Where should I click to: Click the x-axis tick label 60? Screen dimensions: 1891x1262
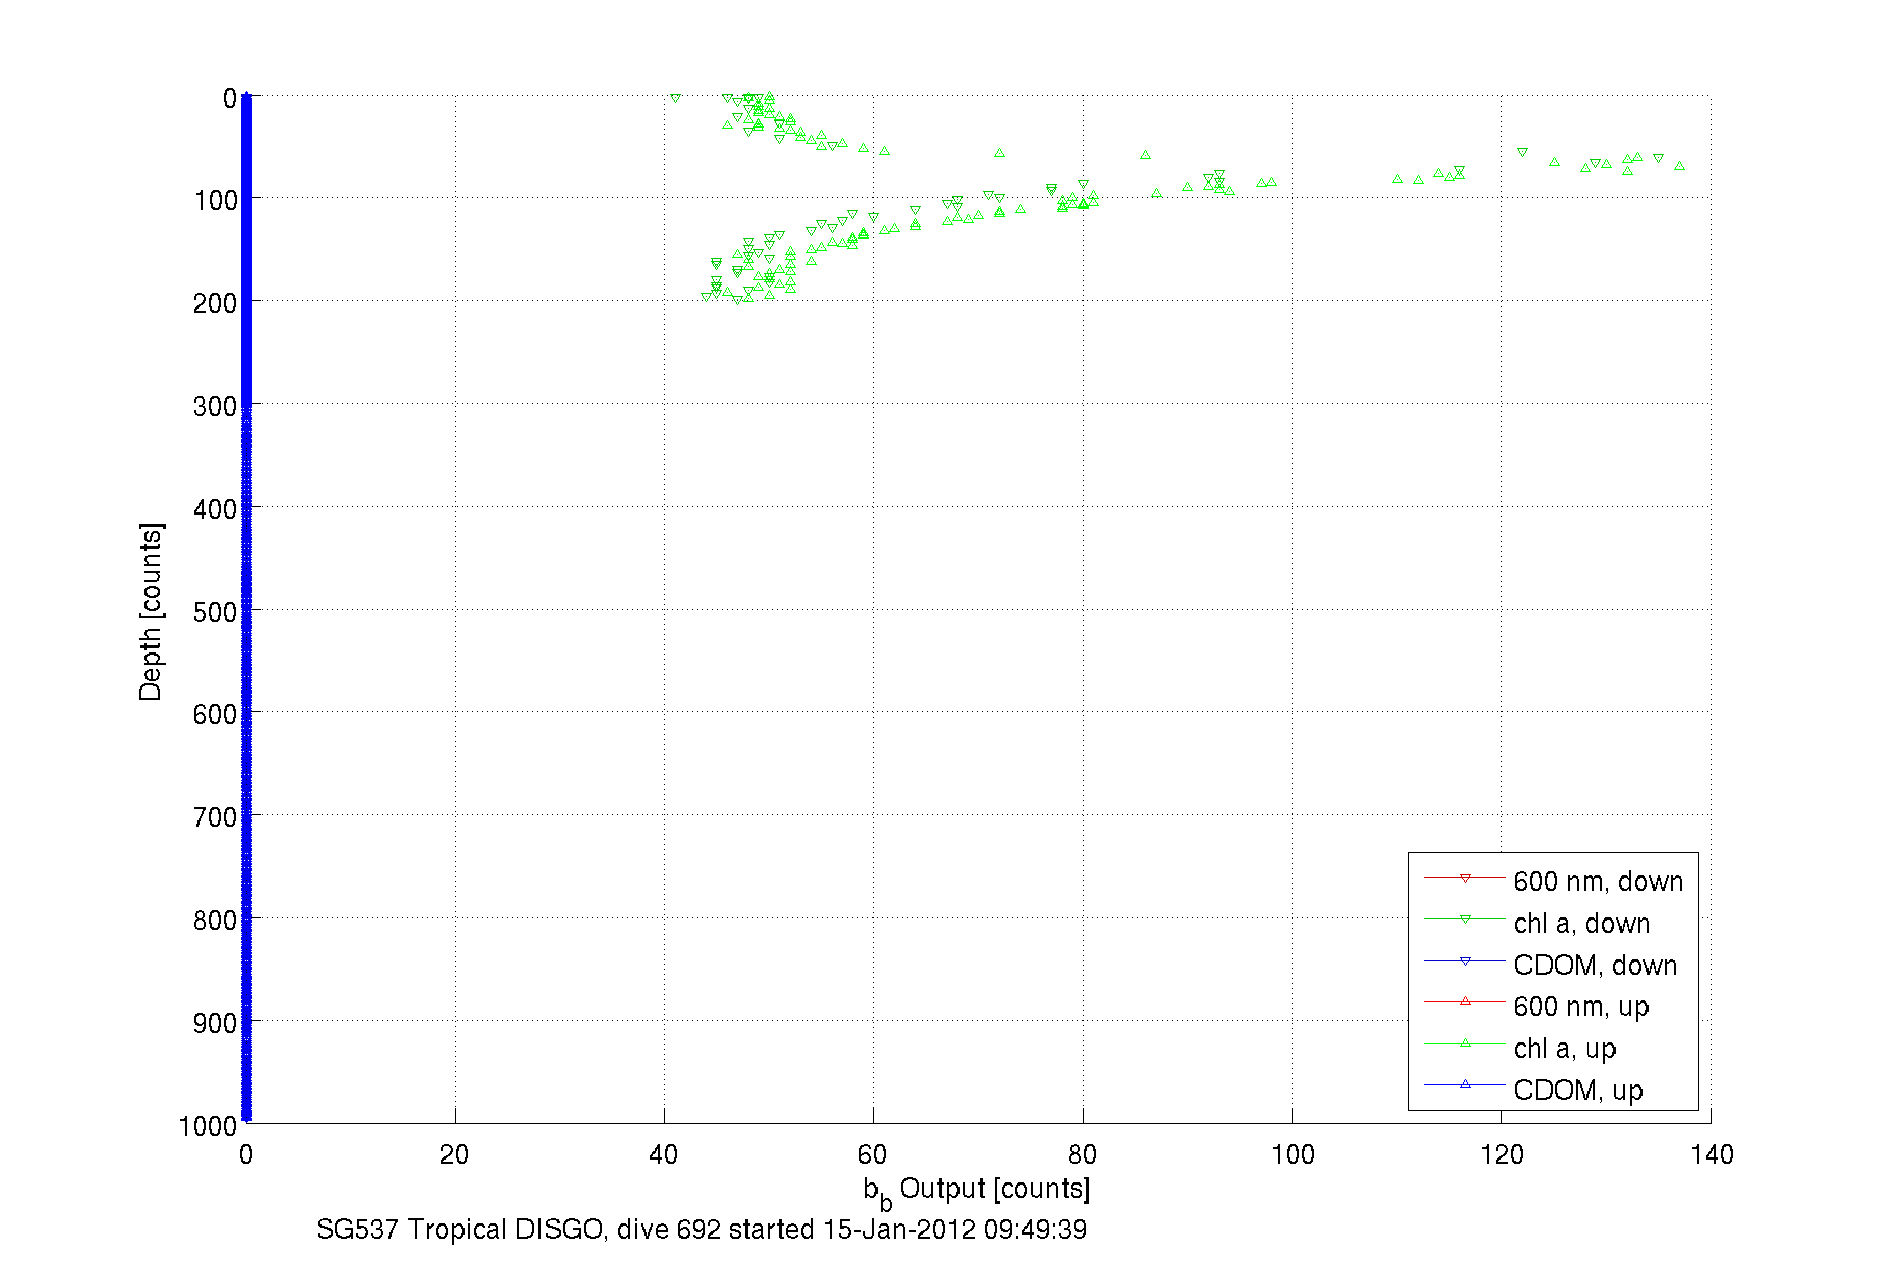(x=873, y=1155)
